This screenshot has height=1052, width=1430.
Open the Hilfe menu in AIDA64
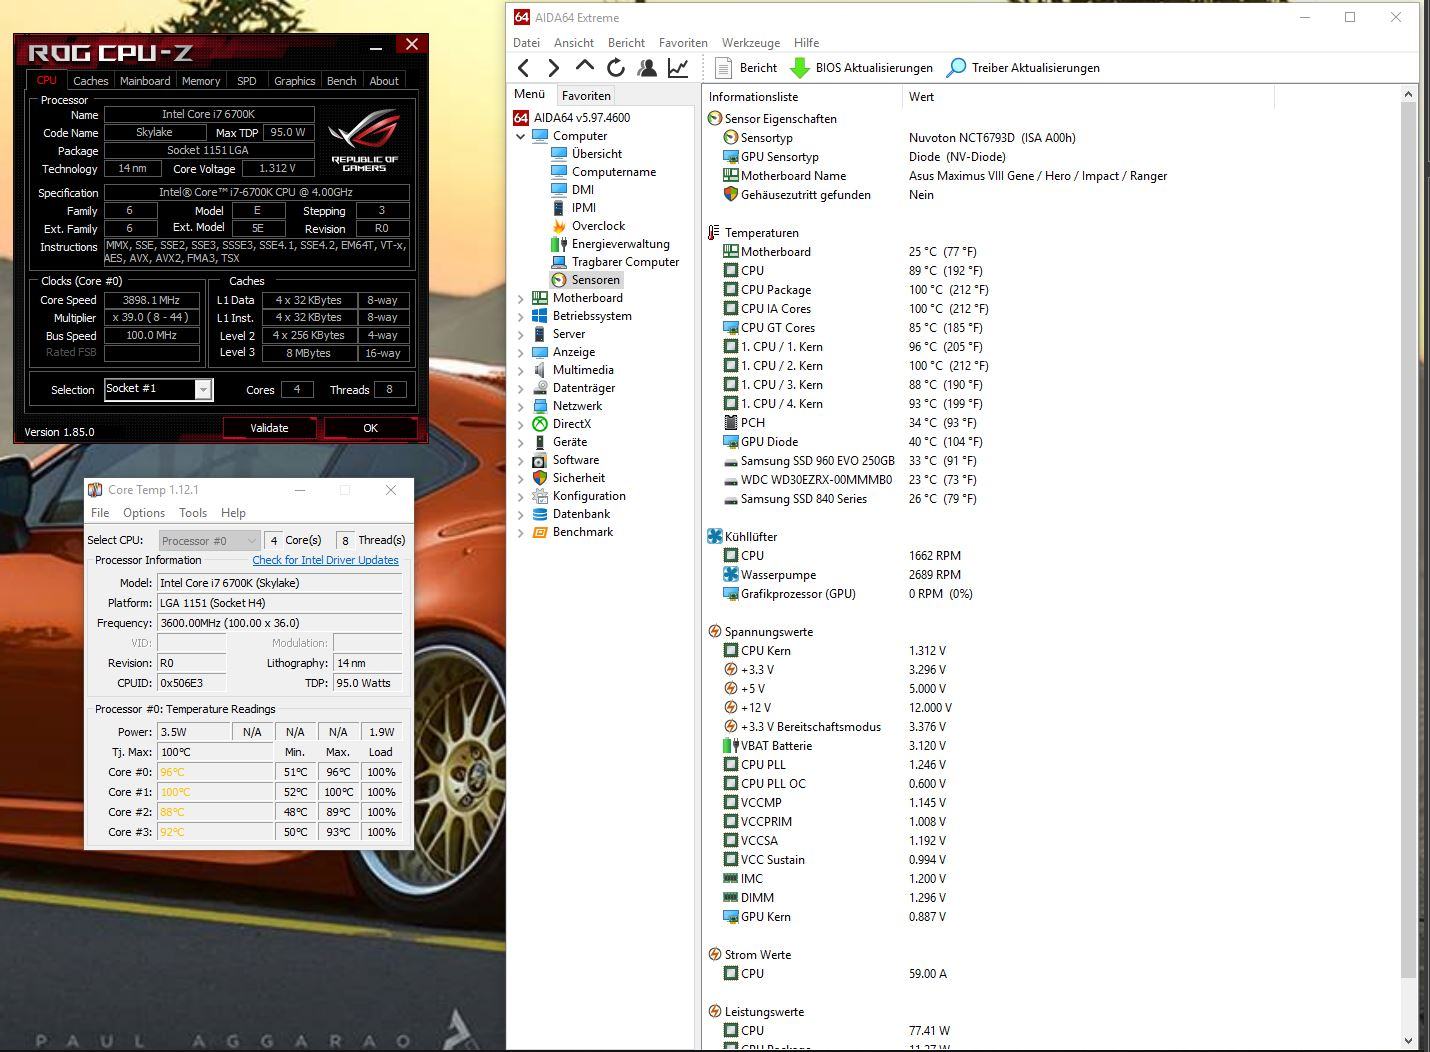[806, 43]
